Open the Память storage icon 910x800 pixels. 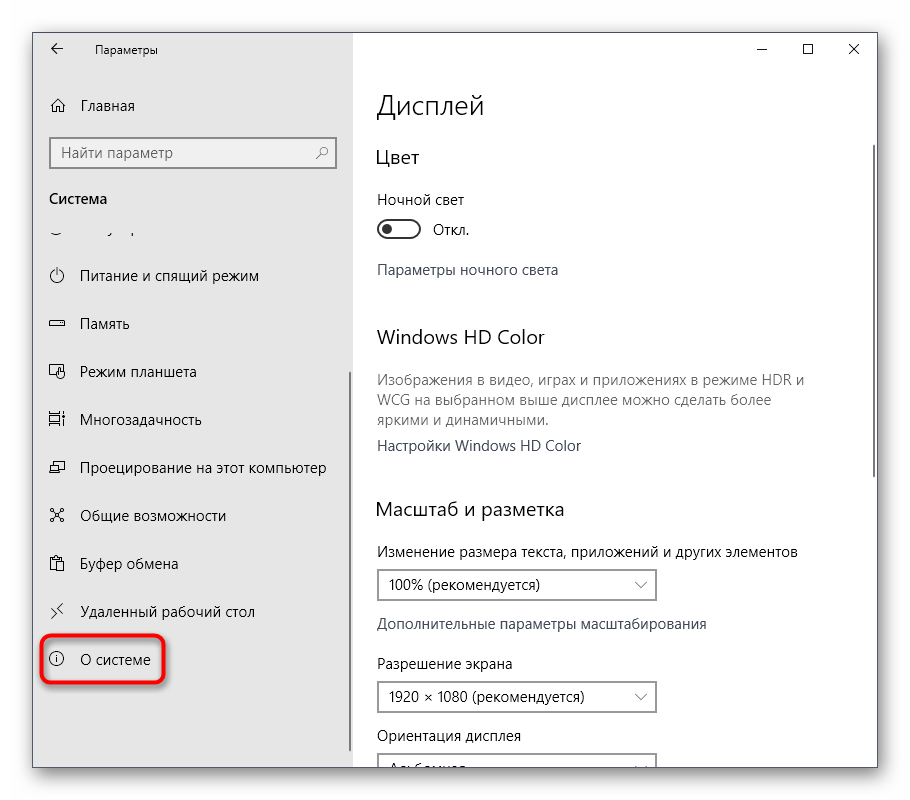(58, 324)
